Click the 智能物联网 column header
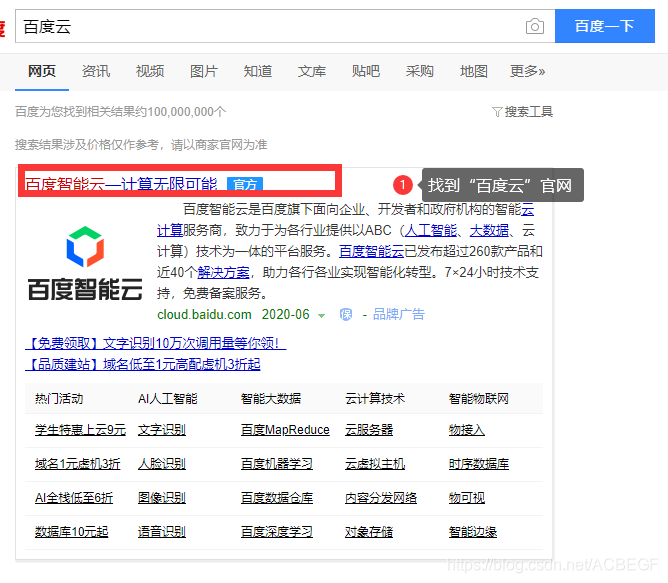Viewport: 668px width, 583px height. point(479,399)
